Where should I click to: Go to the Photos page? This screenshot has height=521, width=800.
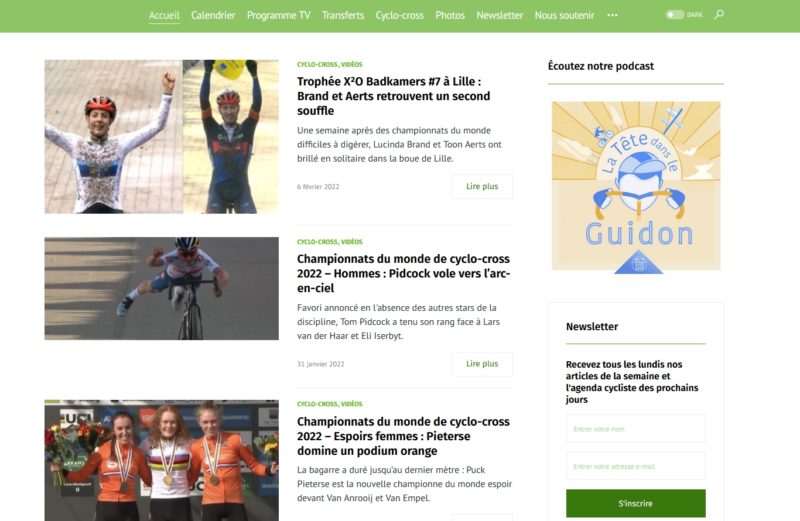450,15
